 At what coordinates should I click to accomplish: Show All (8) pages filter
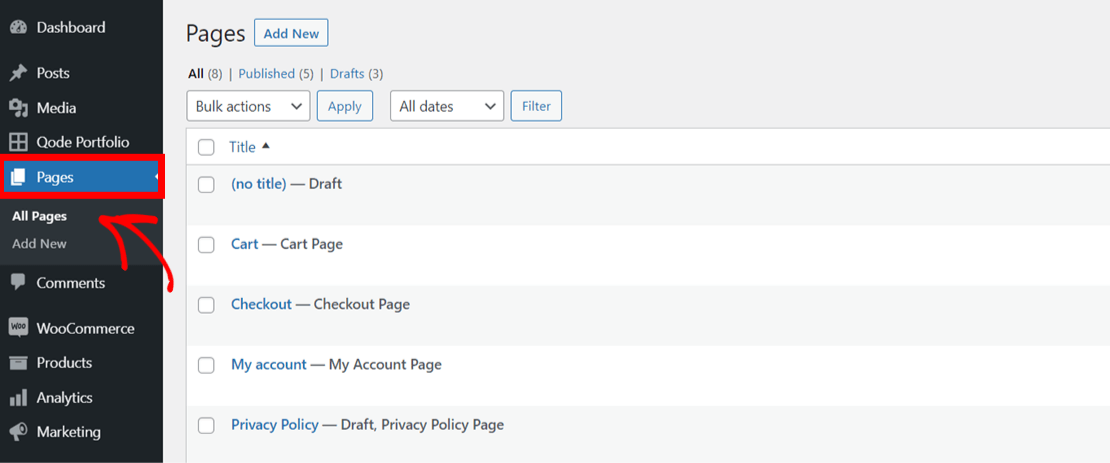[x=205, y=74]
